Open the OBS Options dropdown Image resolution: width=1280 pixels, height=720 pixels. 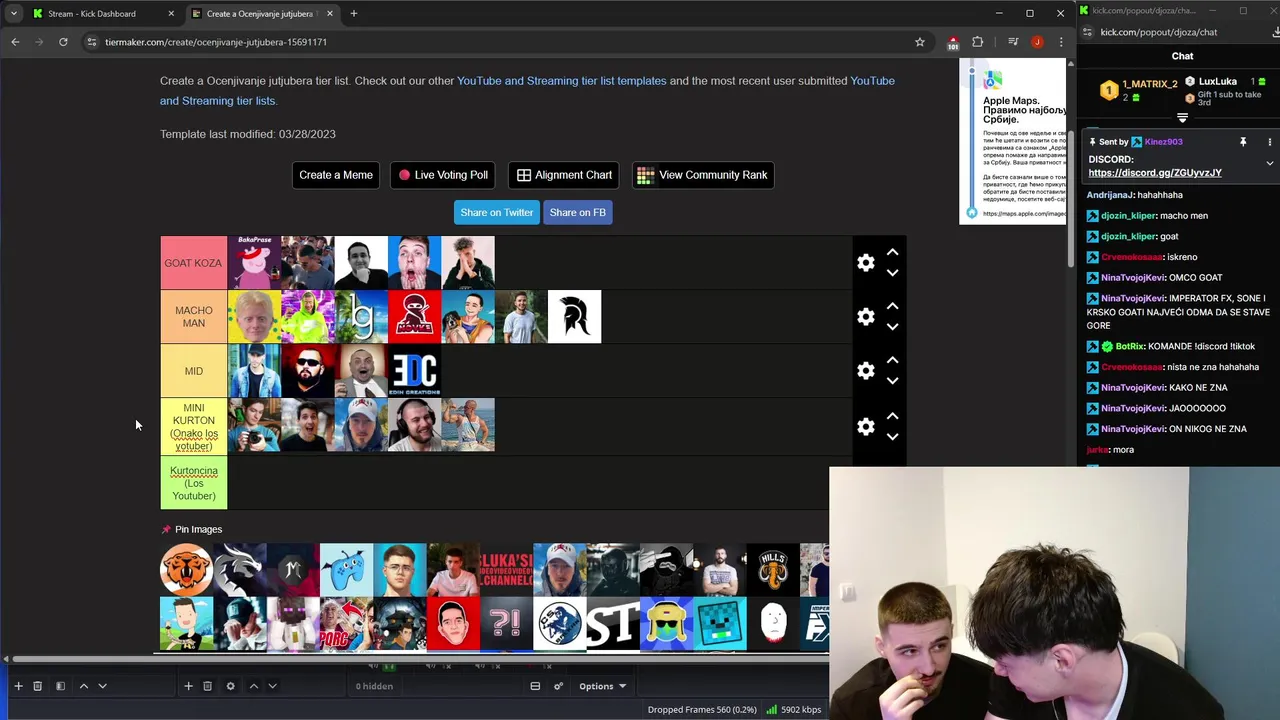pyautogui.click(x=602, y=686)
